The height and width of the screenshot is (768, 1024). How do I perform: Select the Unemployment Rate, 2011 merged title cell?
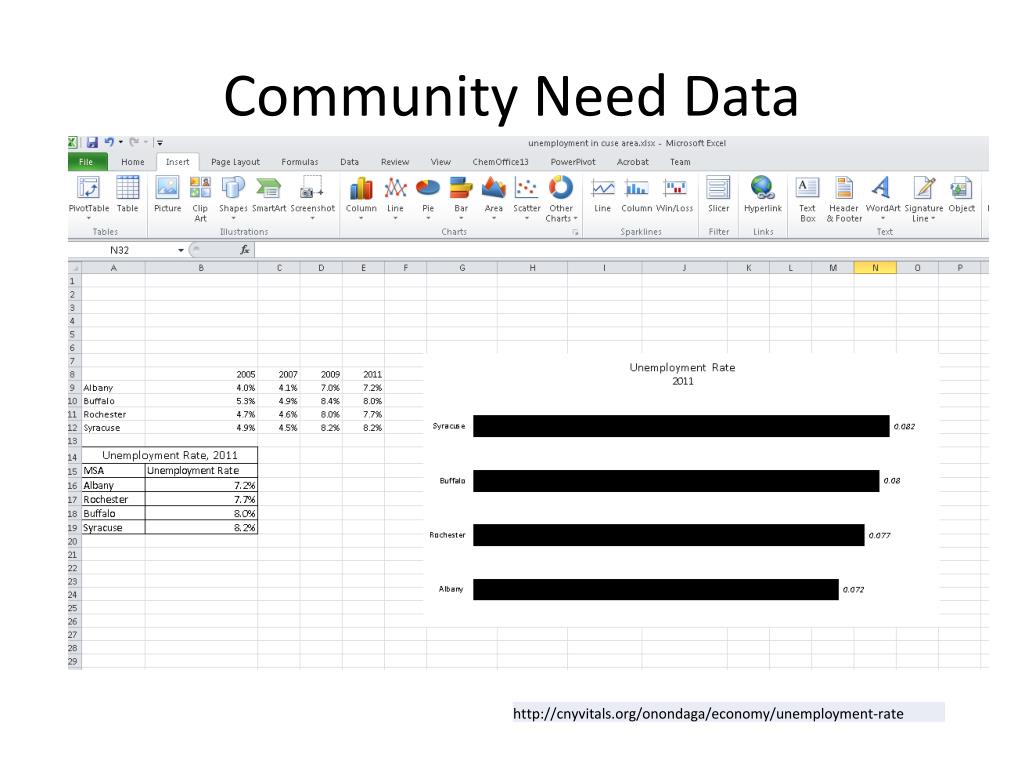(170, 455)
